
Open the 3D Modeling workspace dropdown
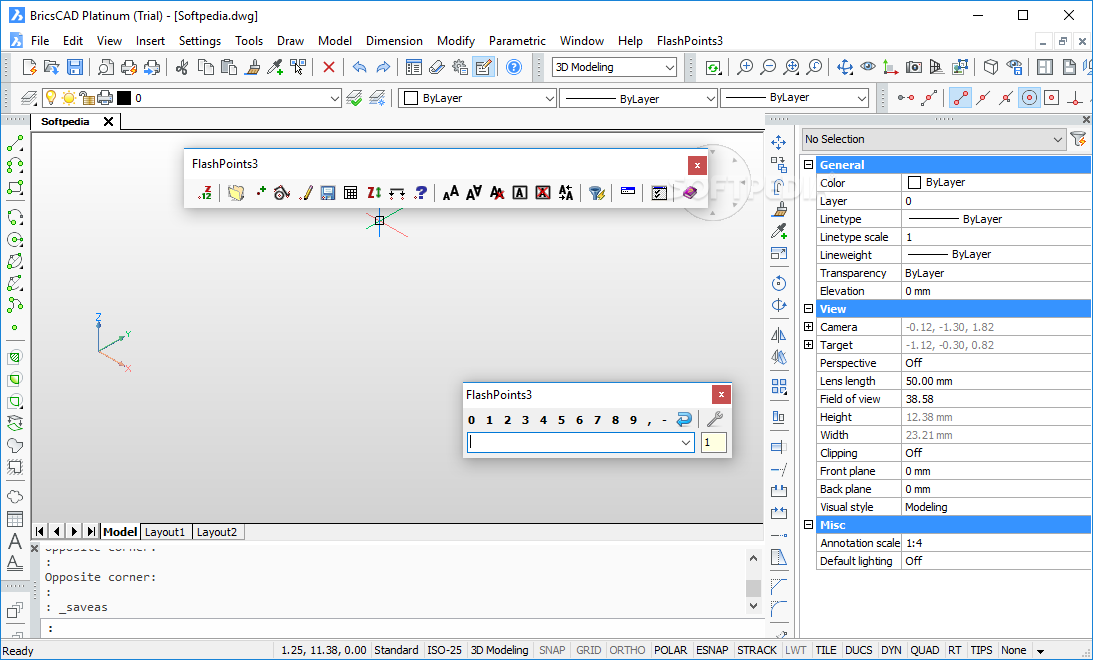tap(614, 67)
